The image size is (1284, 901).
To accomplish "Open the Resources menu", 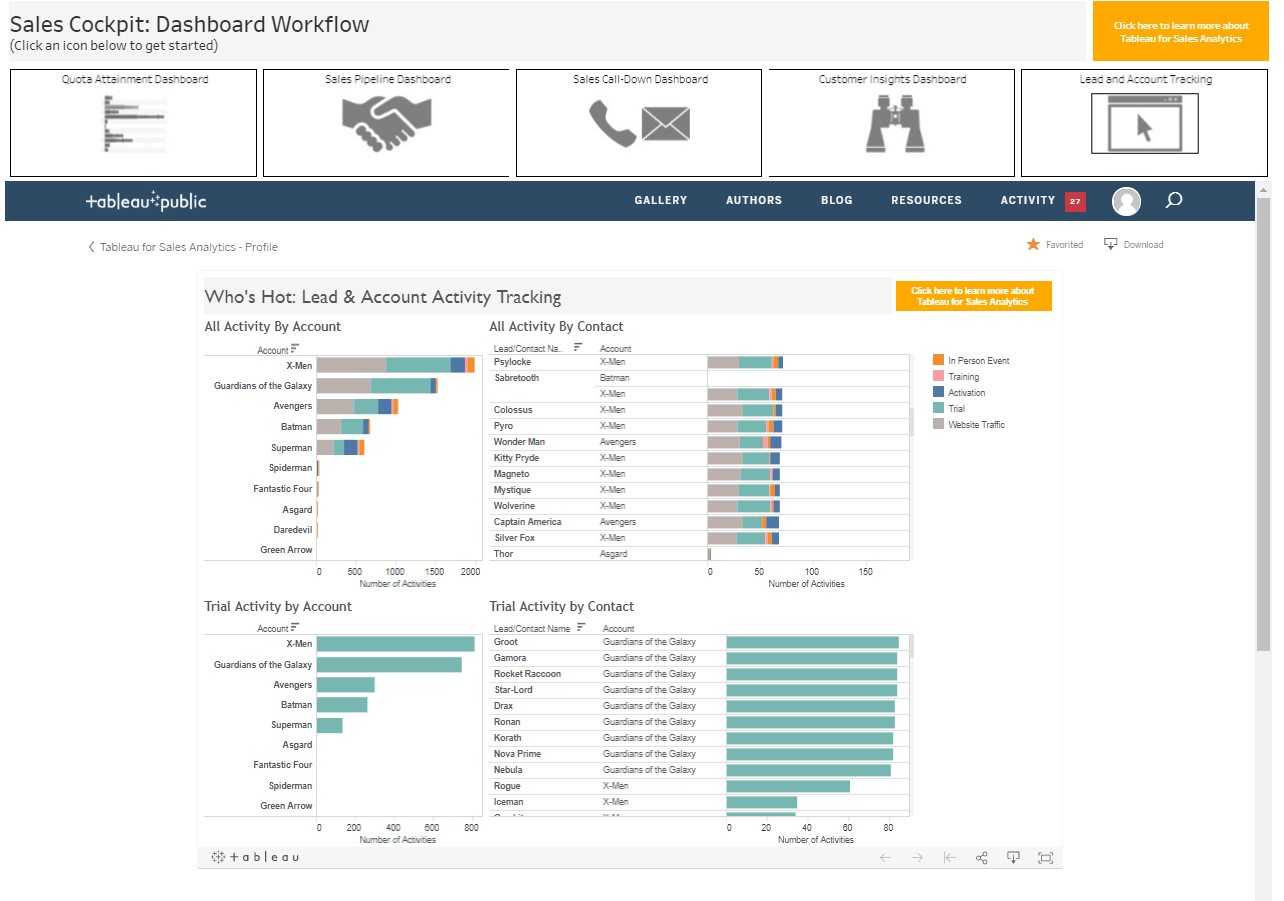I will [x=927, y=200].
